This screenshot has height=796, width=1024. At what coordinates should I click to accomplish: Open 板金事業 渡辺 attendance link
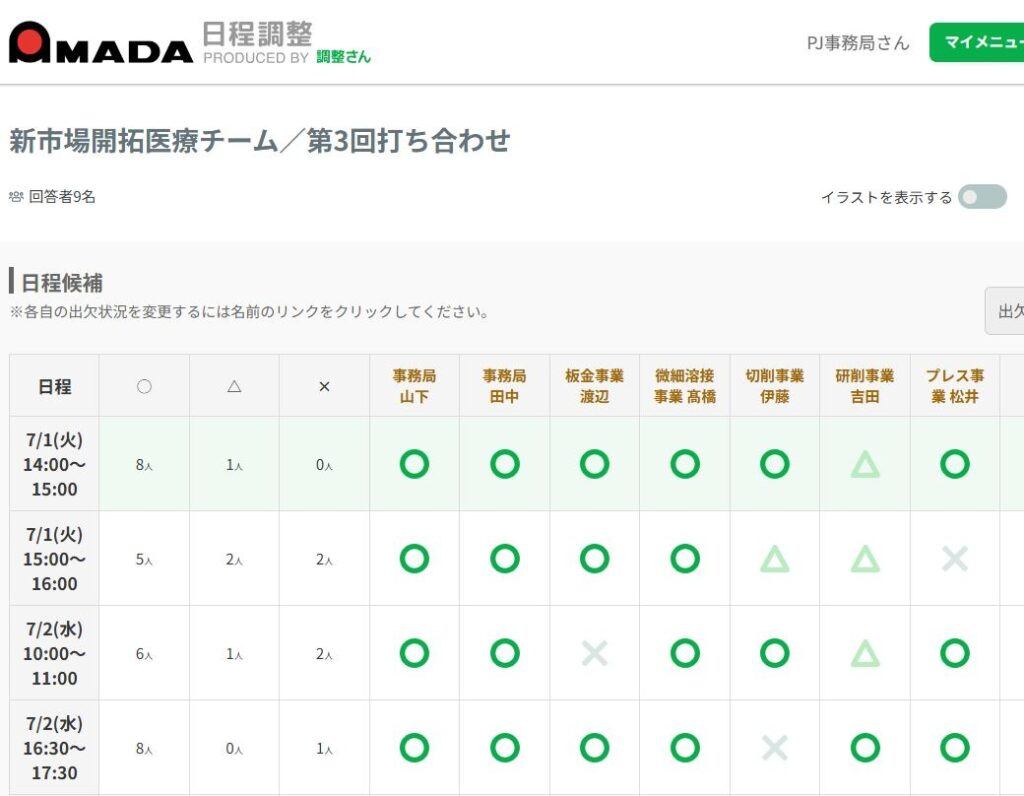pos(594,386)
